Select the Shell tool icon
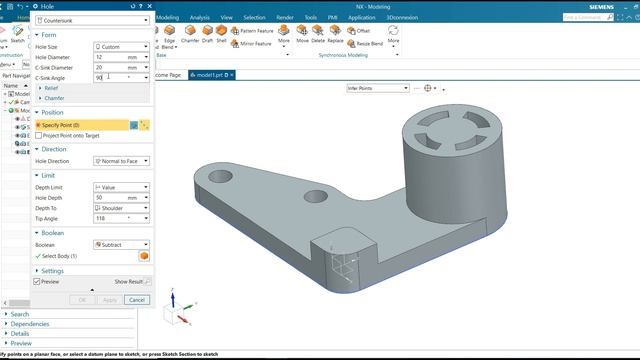Screen dimensions: 640x360 pos(221,31)
